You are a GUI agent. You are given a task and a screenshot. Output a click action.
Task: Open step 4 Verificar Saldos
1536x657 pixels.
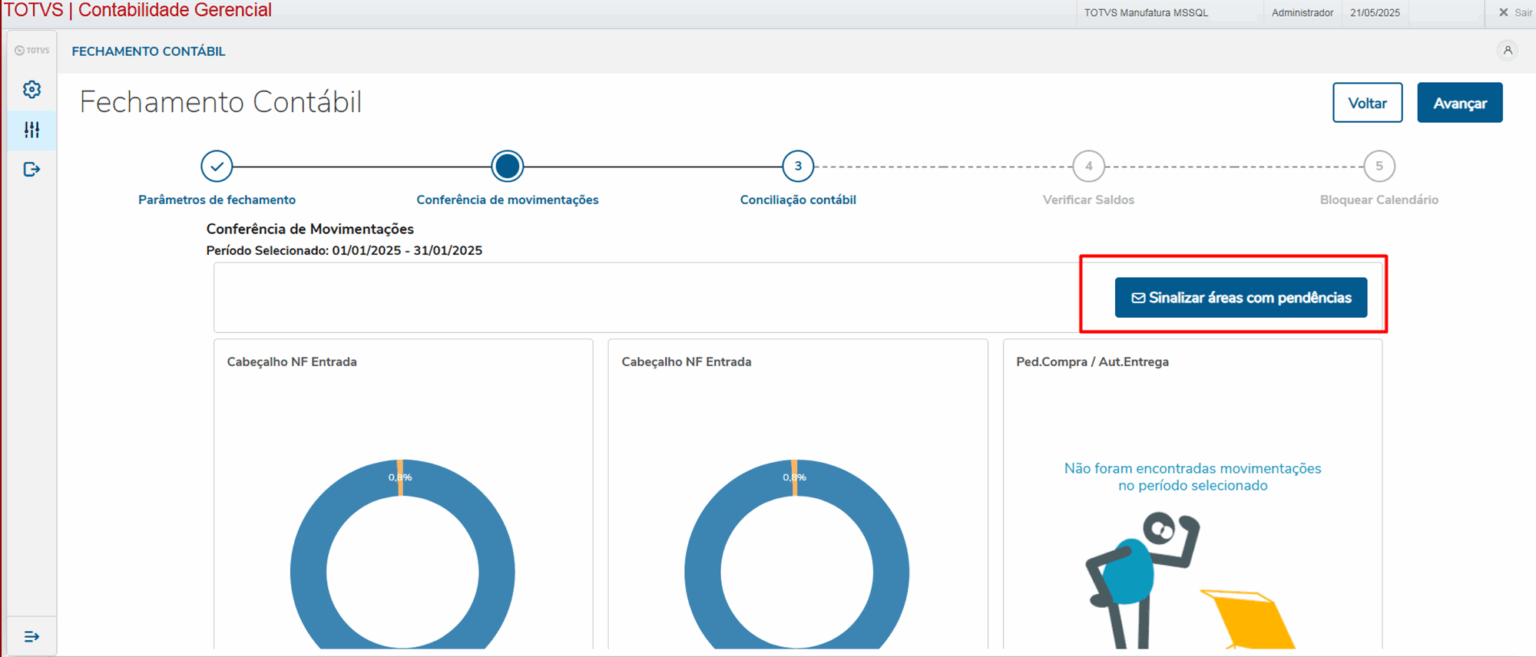click(1088, 166)
